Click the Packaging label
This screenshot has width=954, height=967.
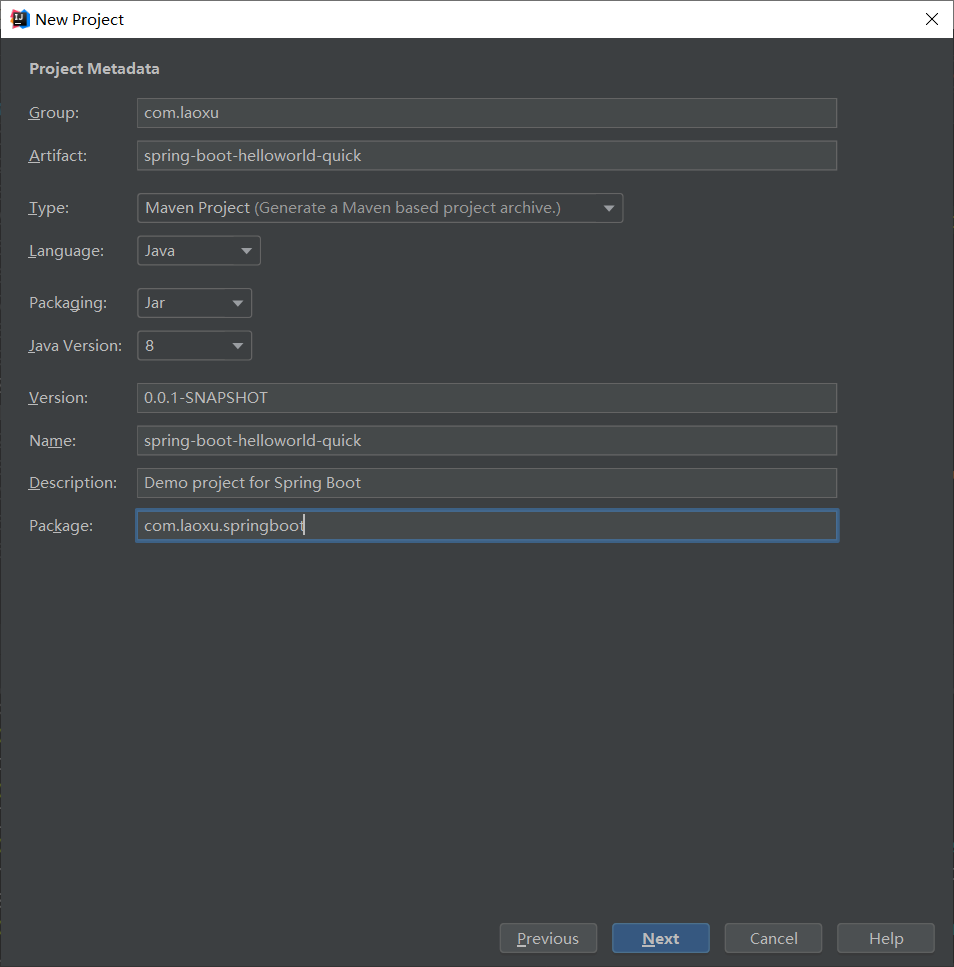(x=68, y=303)
